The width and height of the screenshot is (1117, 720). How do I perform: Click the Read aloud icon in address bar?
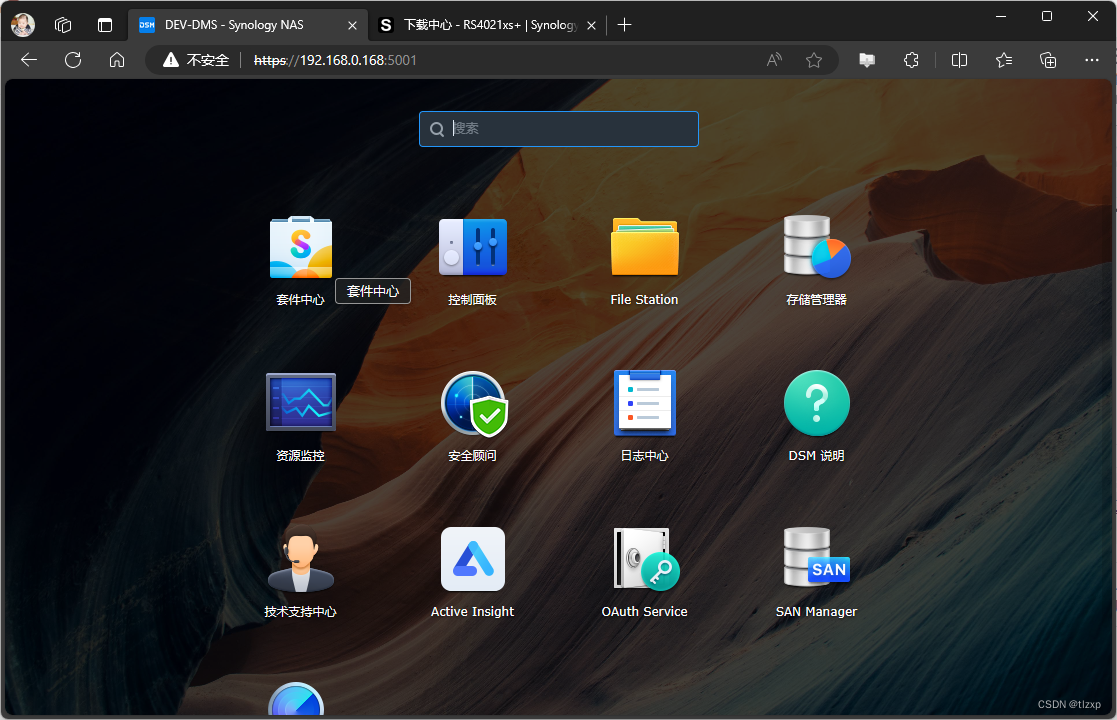774,60
